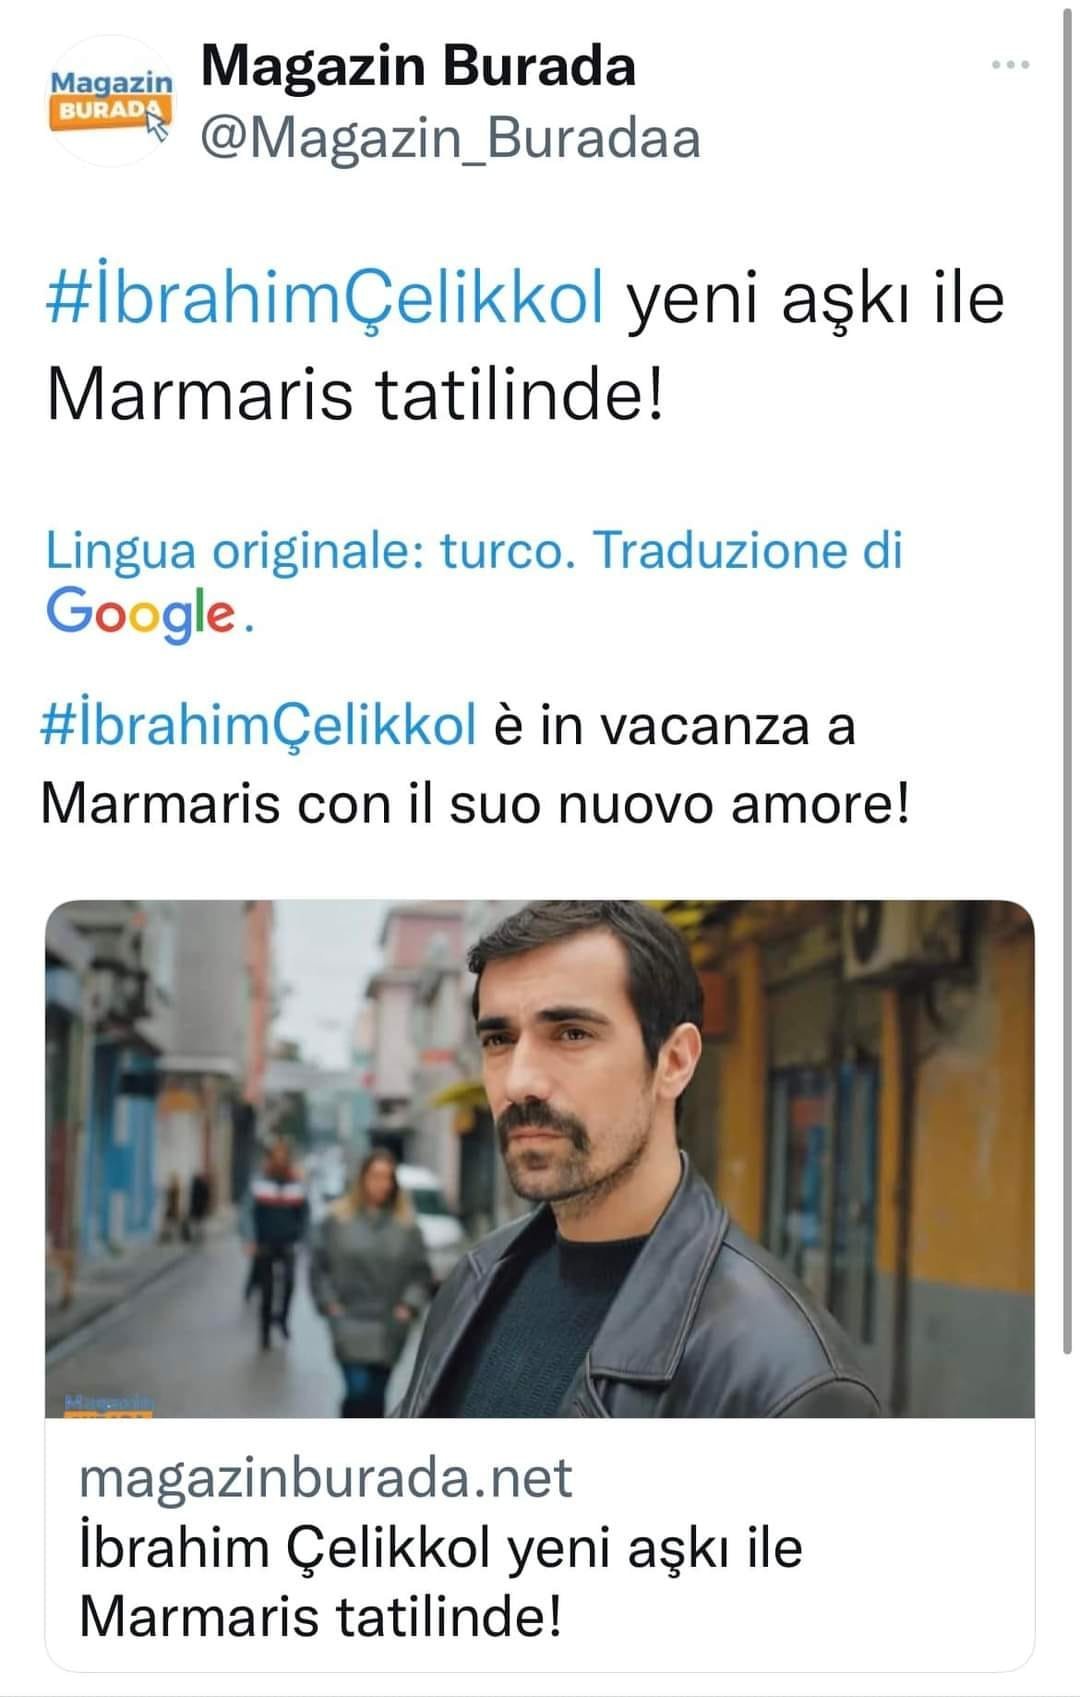This screenshot has height=1697, width=1080.
Task: Click the blurred cyclist in the photo background
Action: 275,1240
